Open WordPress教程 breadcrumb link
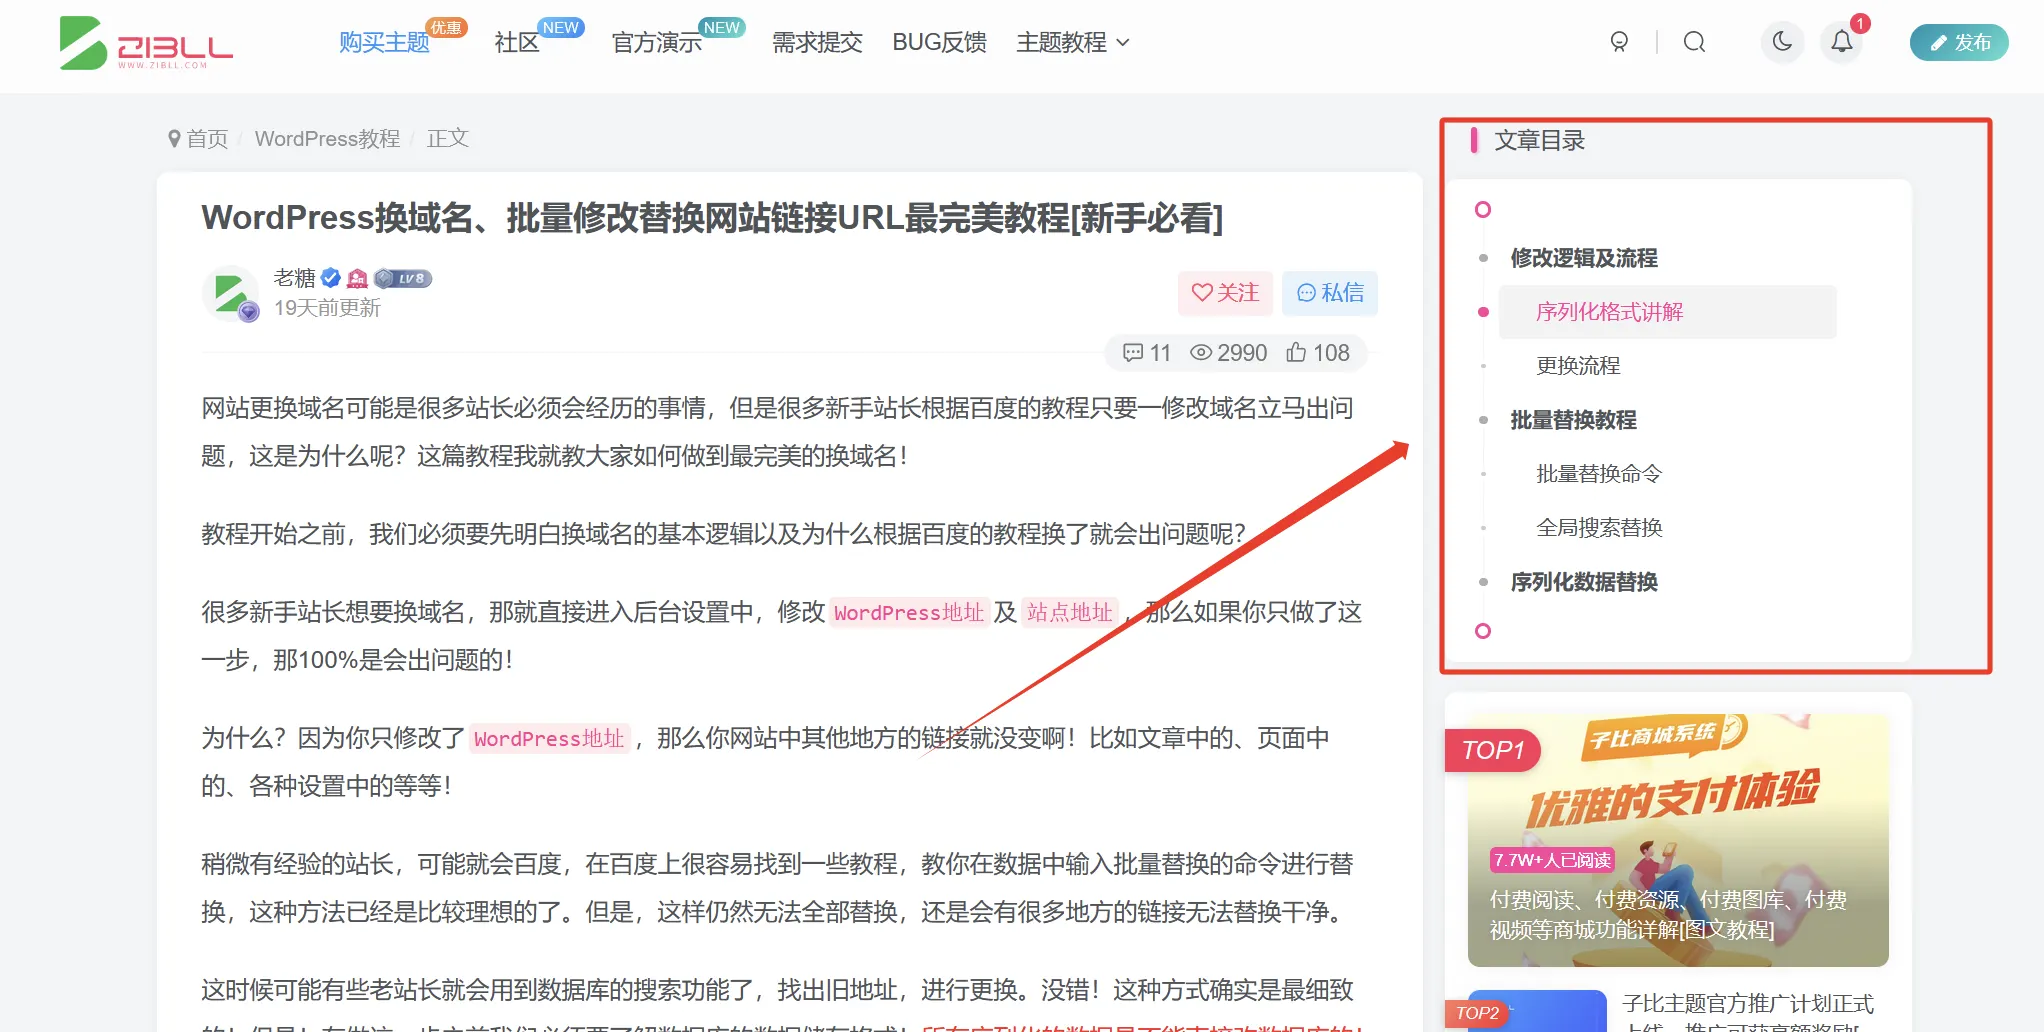This screenshot has height=1032, width=2044. click(x=327, y=138)
